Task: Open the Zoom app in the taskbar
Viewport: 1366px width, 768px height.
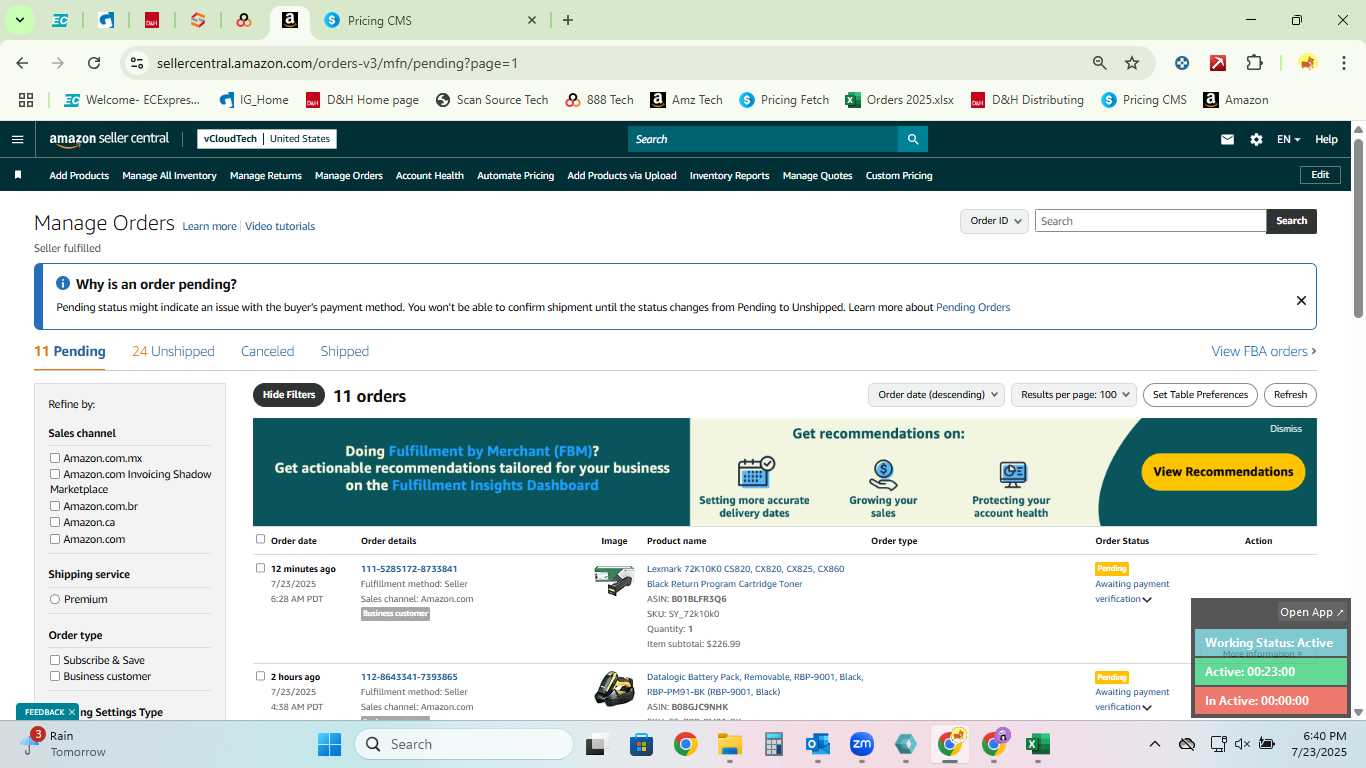Action: click(861, 744)
